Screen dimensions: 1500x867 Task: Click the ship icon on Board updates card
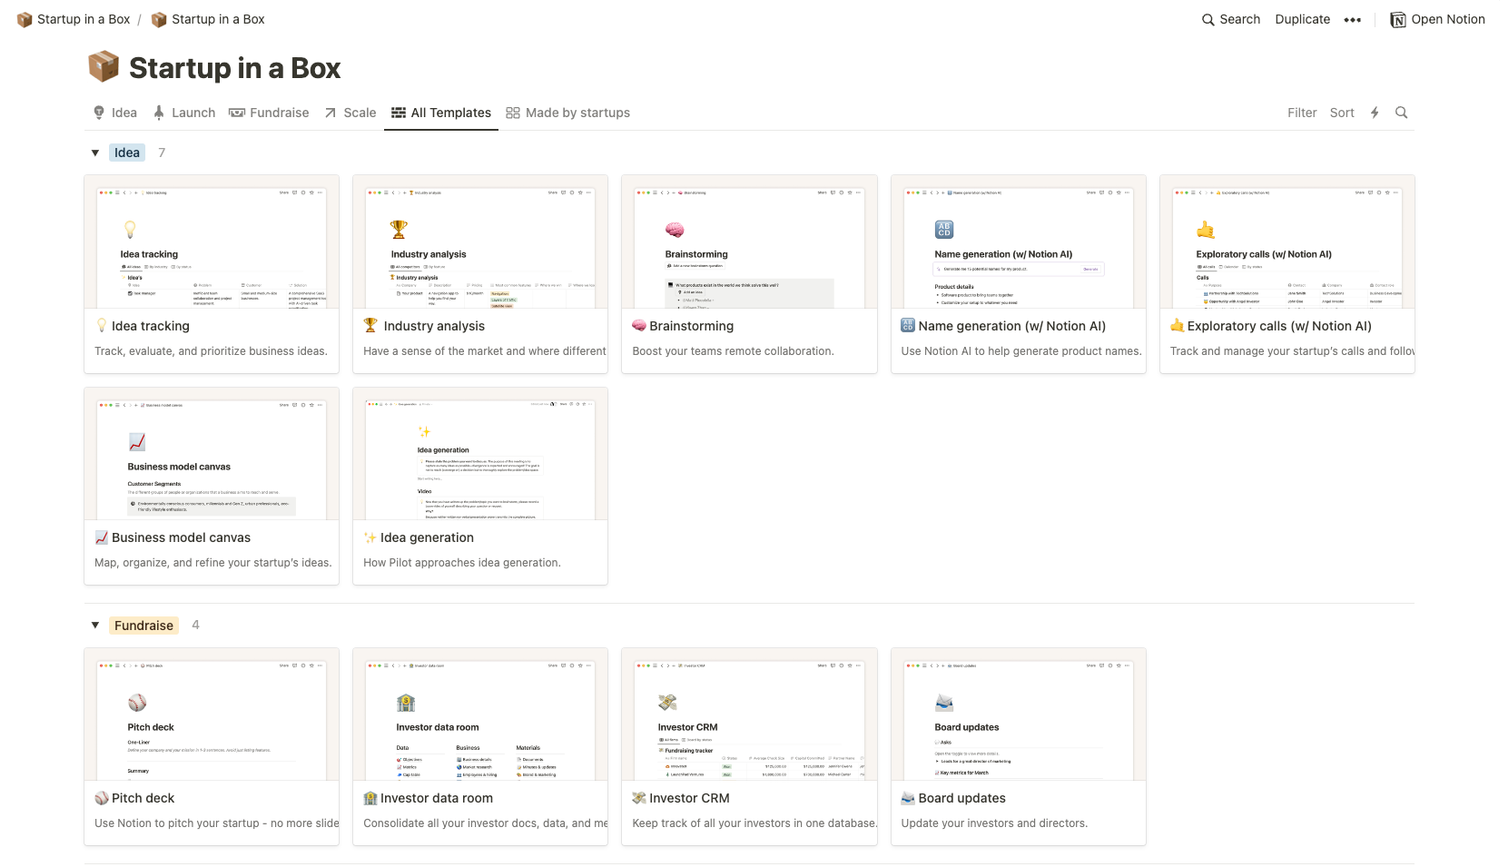(x=908, y=798)
